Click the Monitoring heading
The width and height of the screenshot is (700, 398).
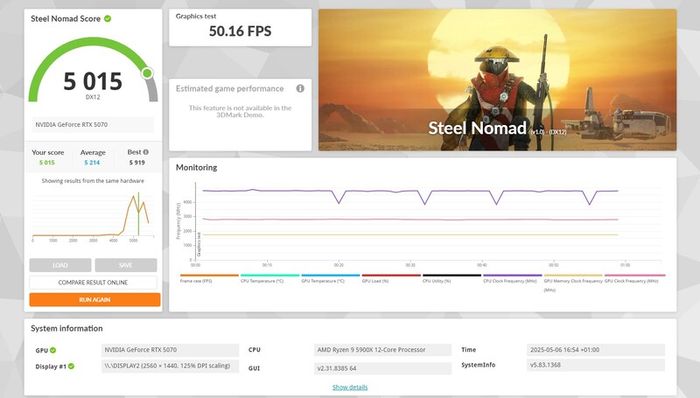[x=196, y=168]
